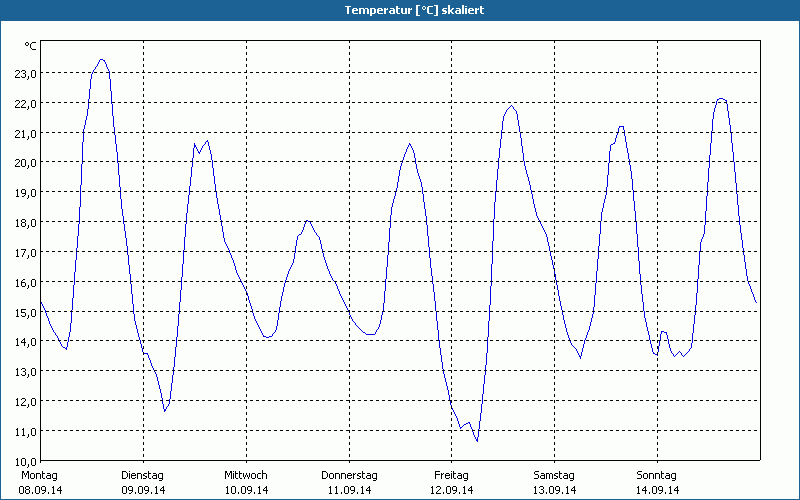Select the 16,0 y-axis label
This screenshot has height=500, width=800.
[x=25, y=283]
